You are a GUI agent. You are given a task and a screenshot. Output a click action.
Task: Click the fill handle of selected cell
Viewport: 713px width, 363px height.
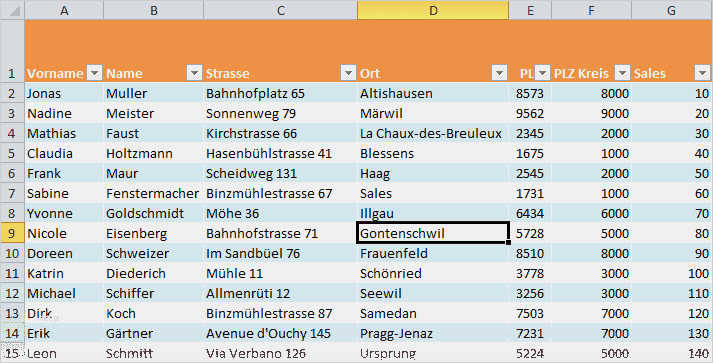point(508,242)
